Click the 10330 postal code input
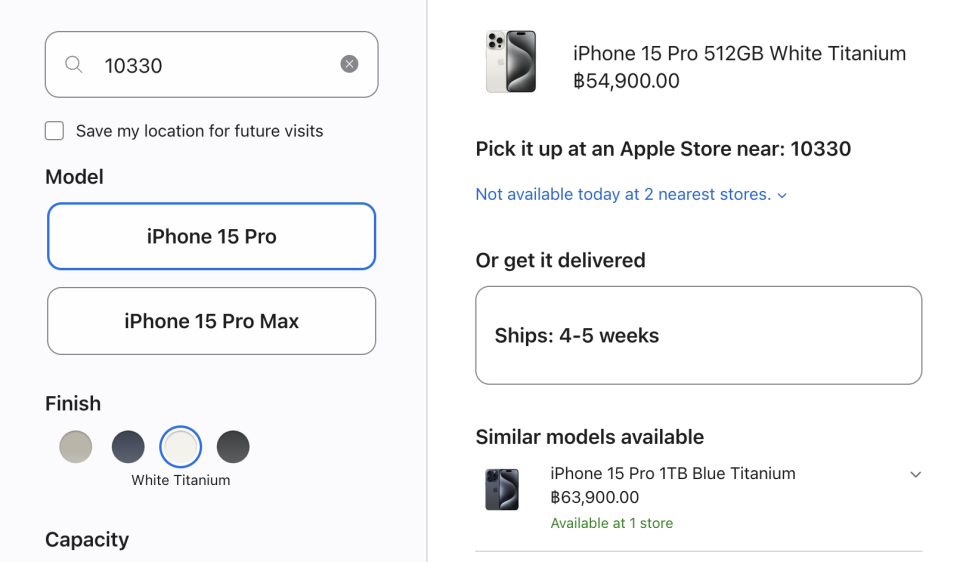The height and width of the screenshot is (562, 966). 211,65
